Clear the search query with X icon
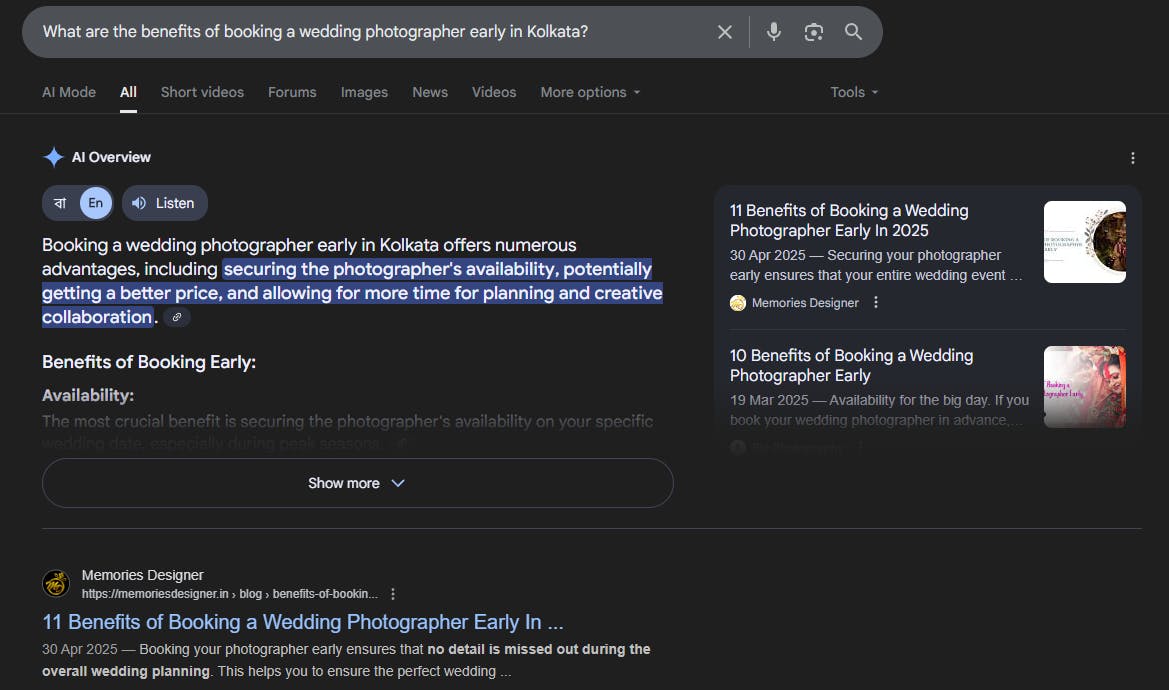 pyautogui.click(x=725, y=32)
